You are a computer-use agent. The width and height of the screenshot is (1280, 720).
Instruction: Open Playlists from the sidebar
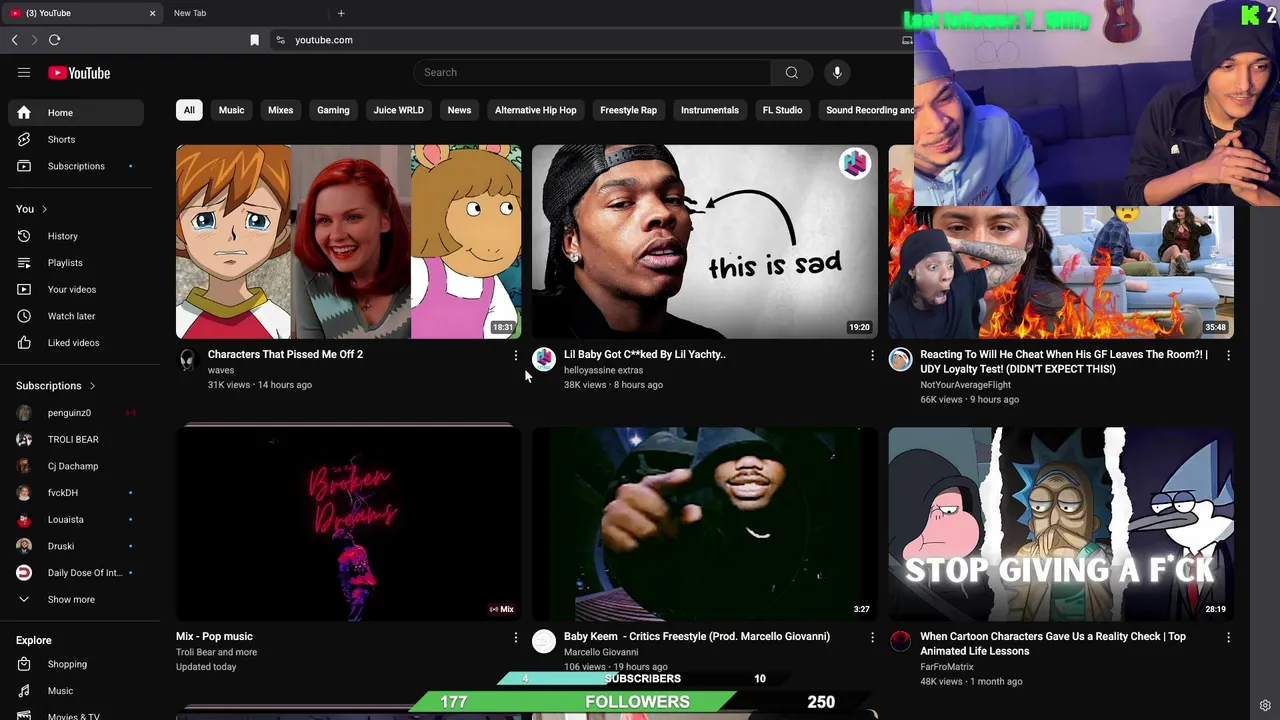76,263
